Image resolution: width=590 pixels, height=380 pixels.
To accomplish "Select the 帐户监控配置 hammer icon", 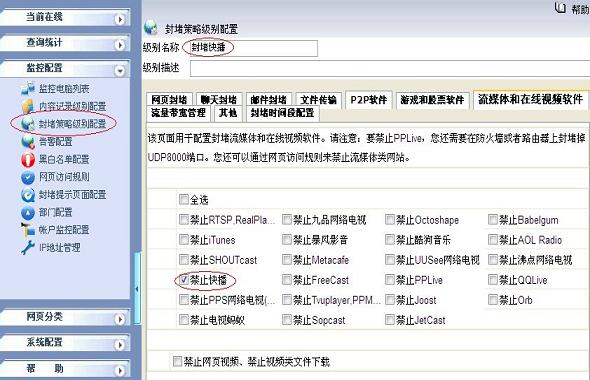I will [x=28, y=230].
